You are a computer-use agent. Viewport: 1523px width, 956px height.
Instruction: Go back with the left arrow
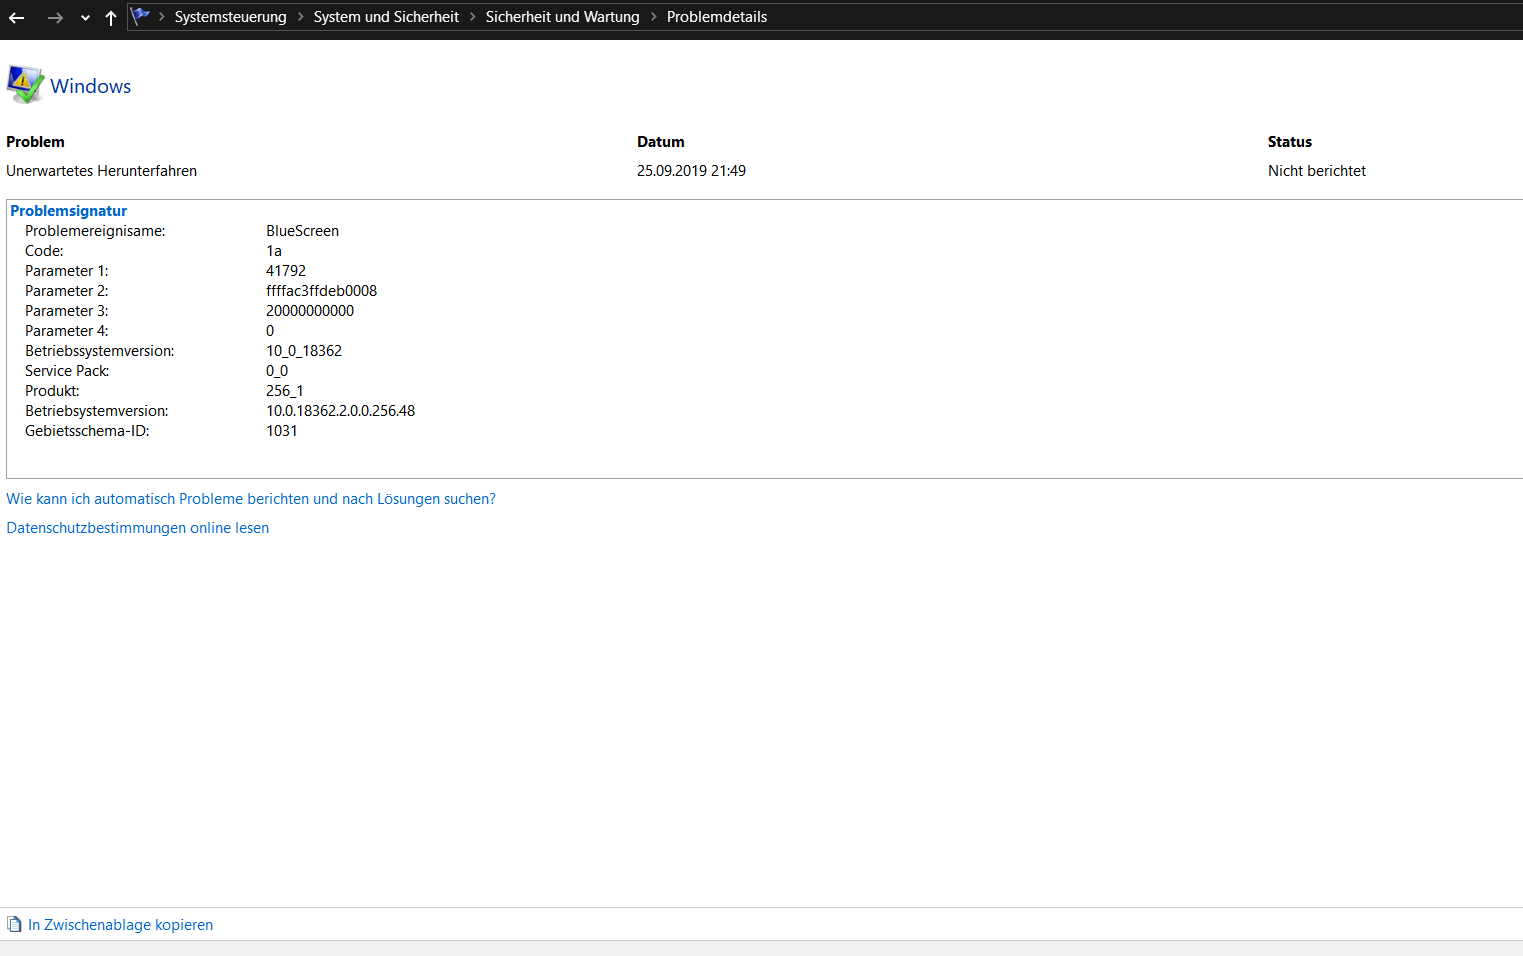[x=17, y=18]
